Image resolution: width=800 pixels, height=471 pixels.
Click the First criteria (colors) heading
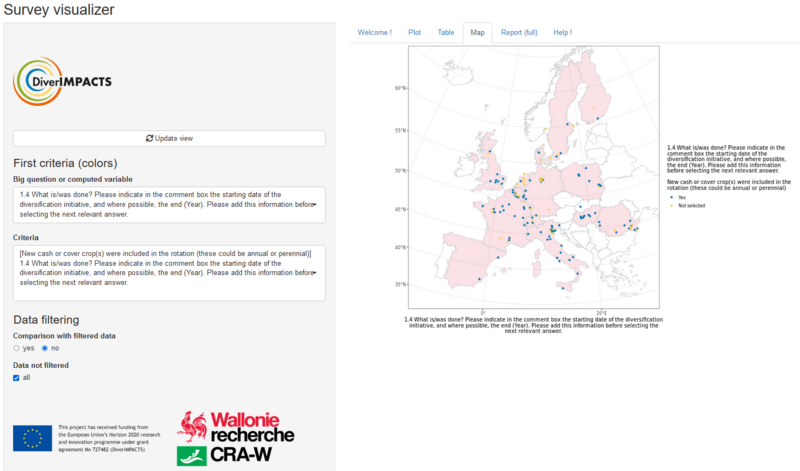click(x=65, y=163)
